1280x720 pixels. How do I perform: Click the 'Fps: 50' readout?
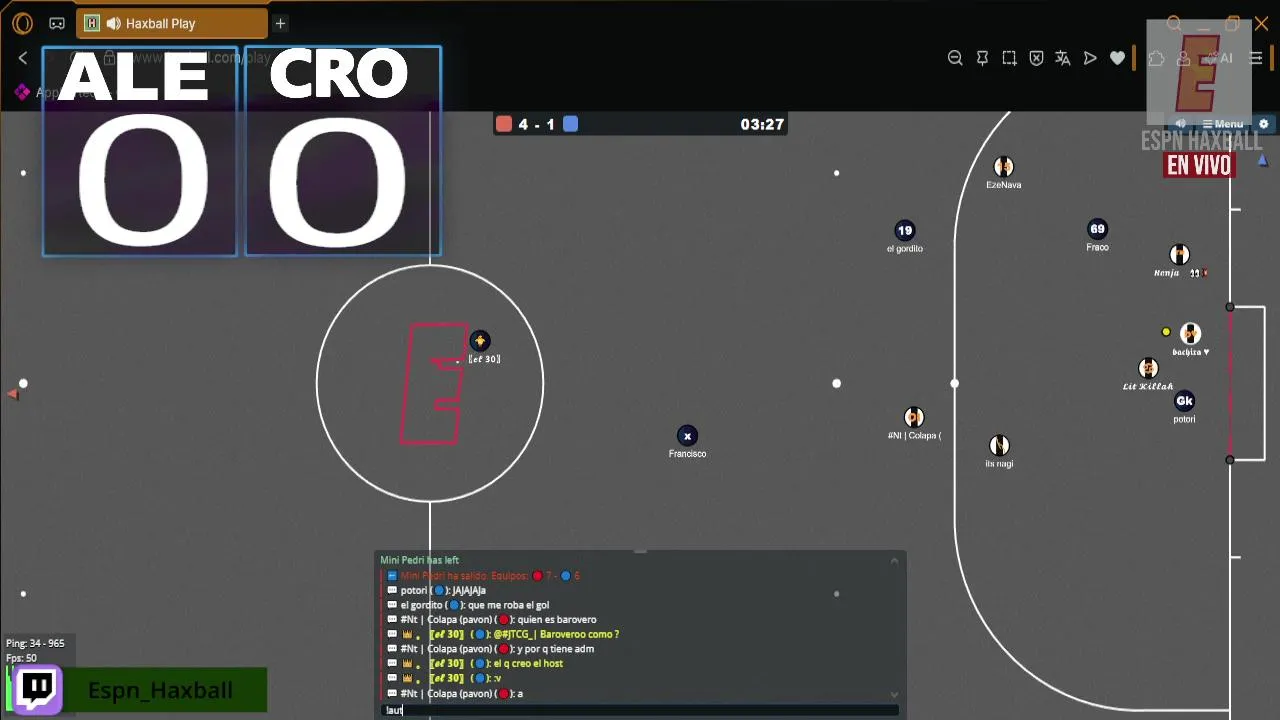pos(21,658)
